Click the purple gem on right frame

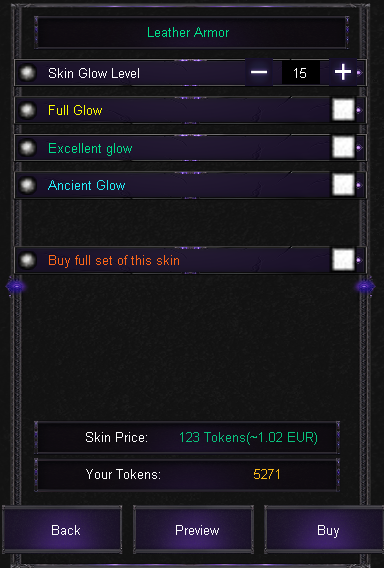[365, 287]
